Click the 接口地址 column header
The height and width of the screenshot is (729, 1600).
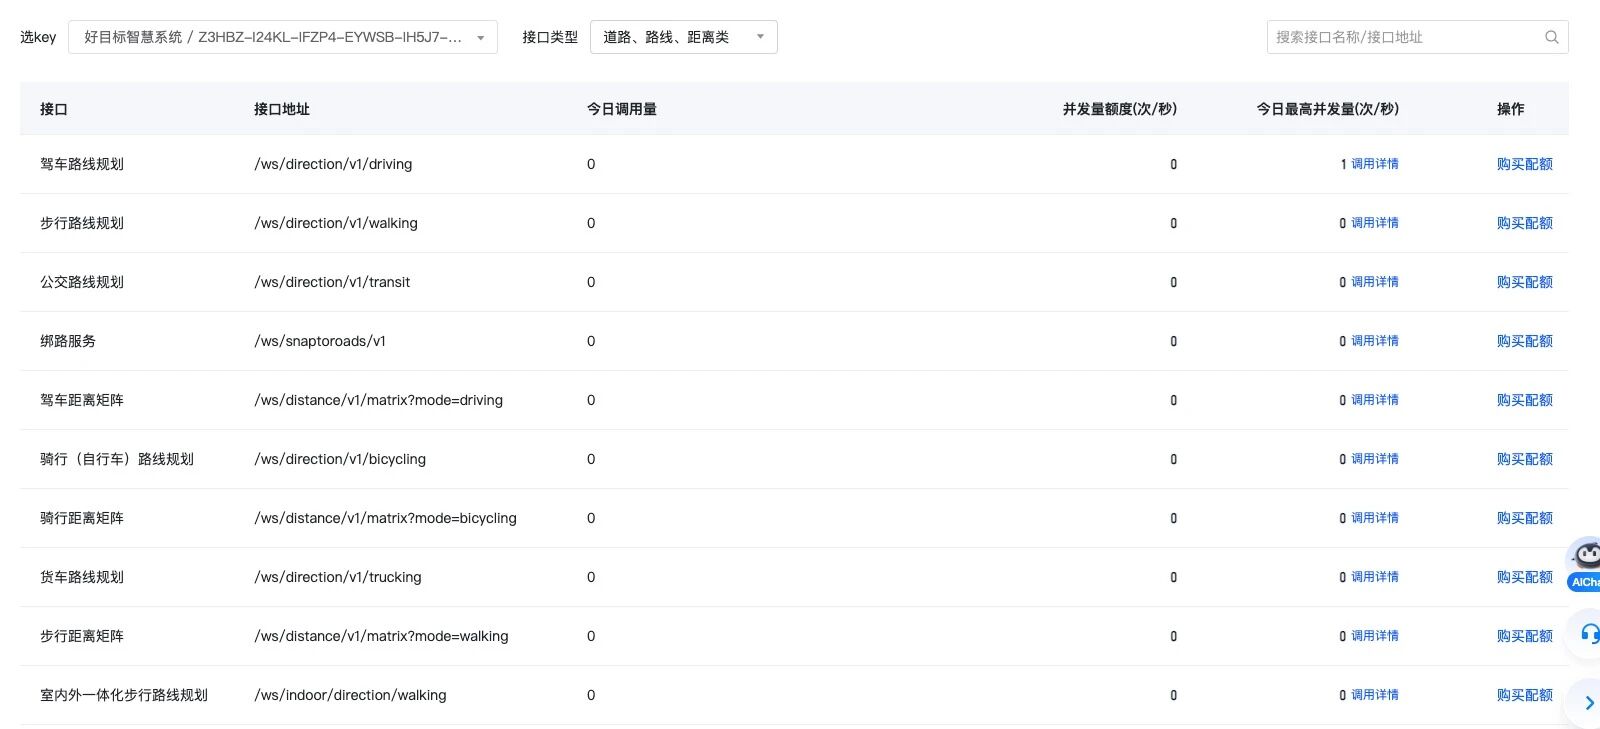[x=282, y=109]
